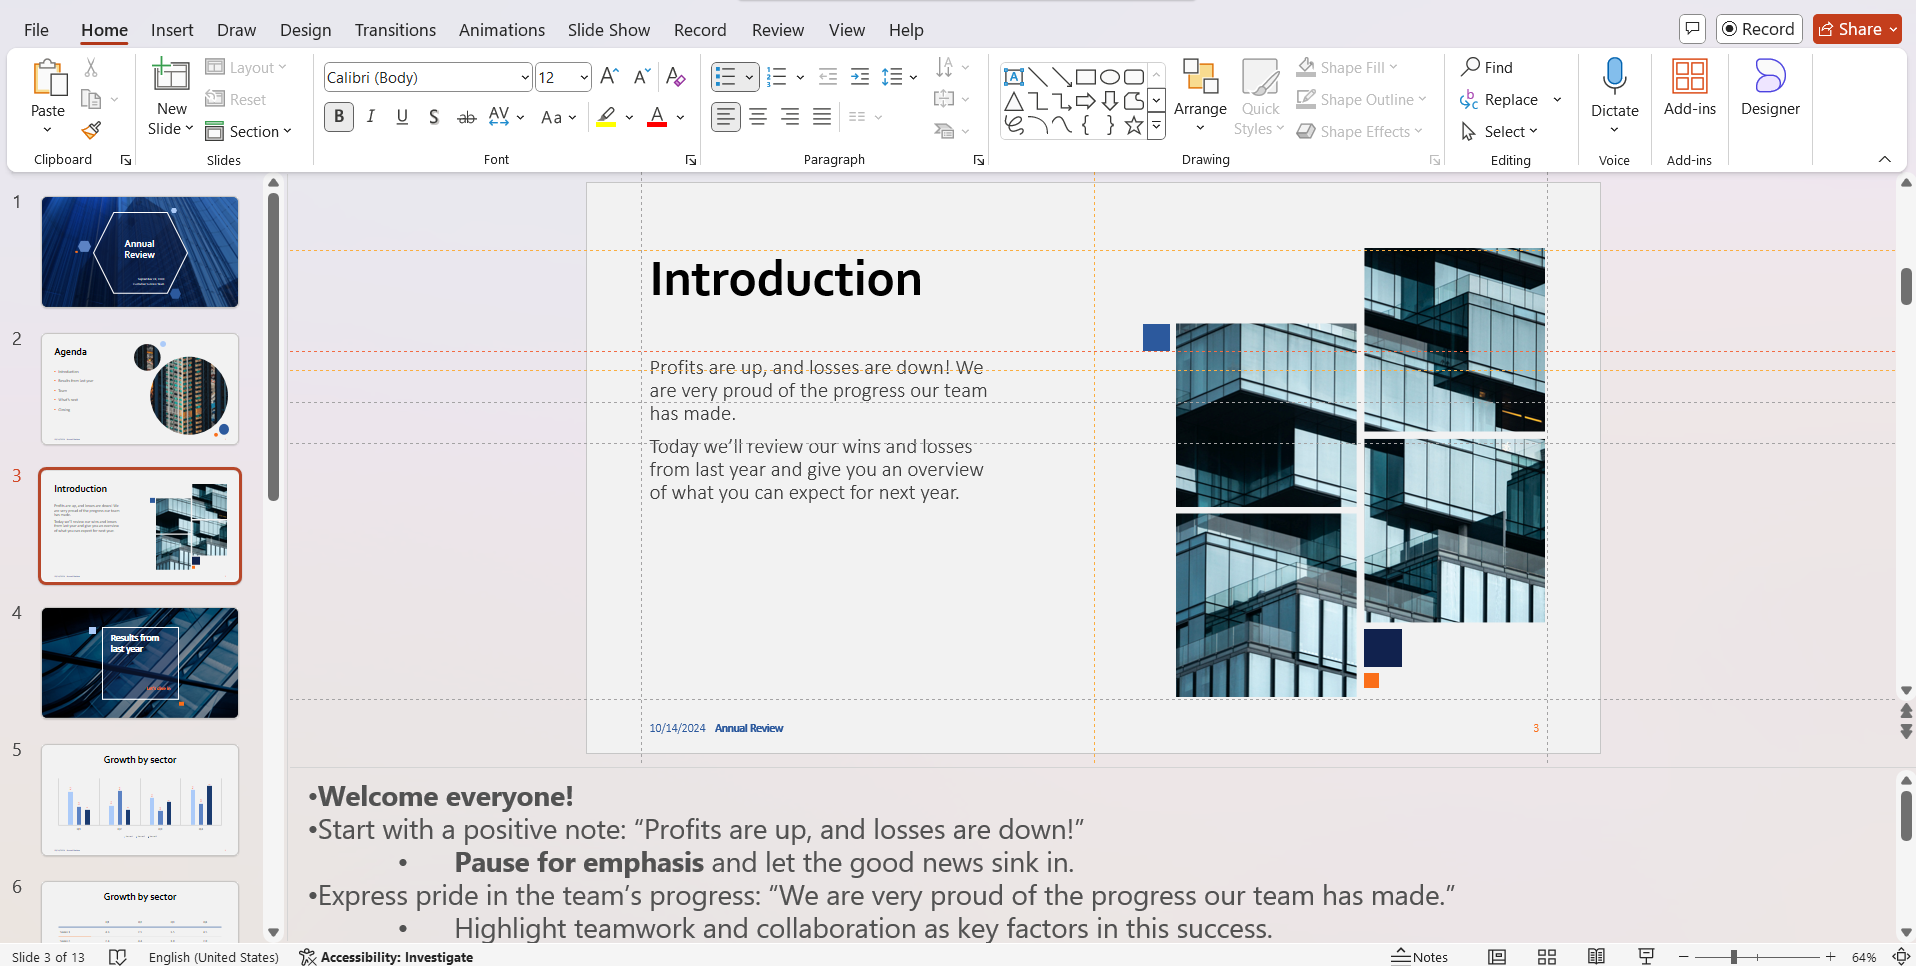Open the File tab
This screenshot has width=1916, height=966.
click(36, 30)
